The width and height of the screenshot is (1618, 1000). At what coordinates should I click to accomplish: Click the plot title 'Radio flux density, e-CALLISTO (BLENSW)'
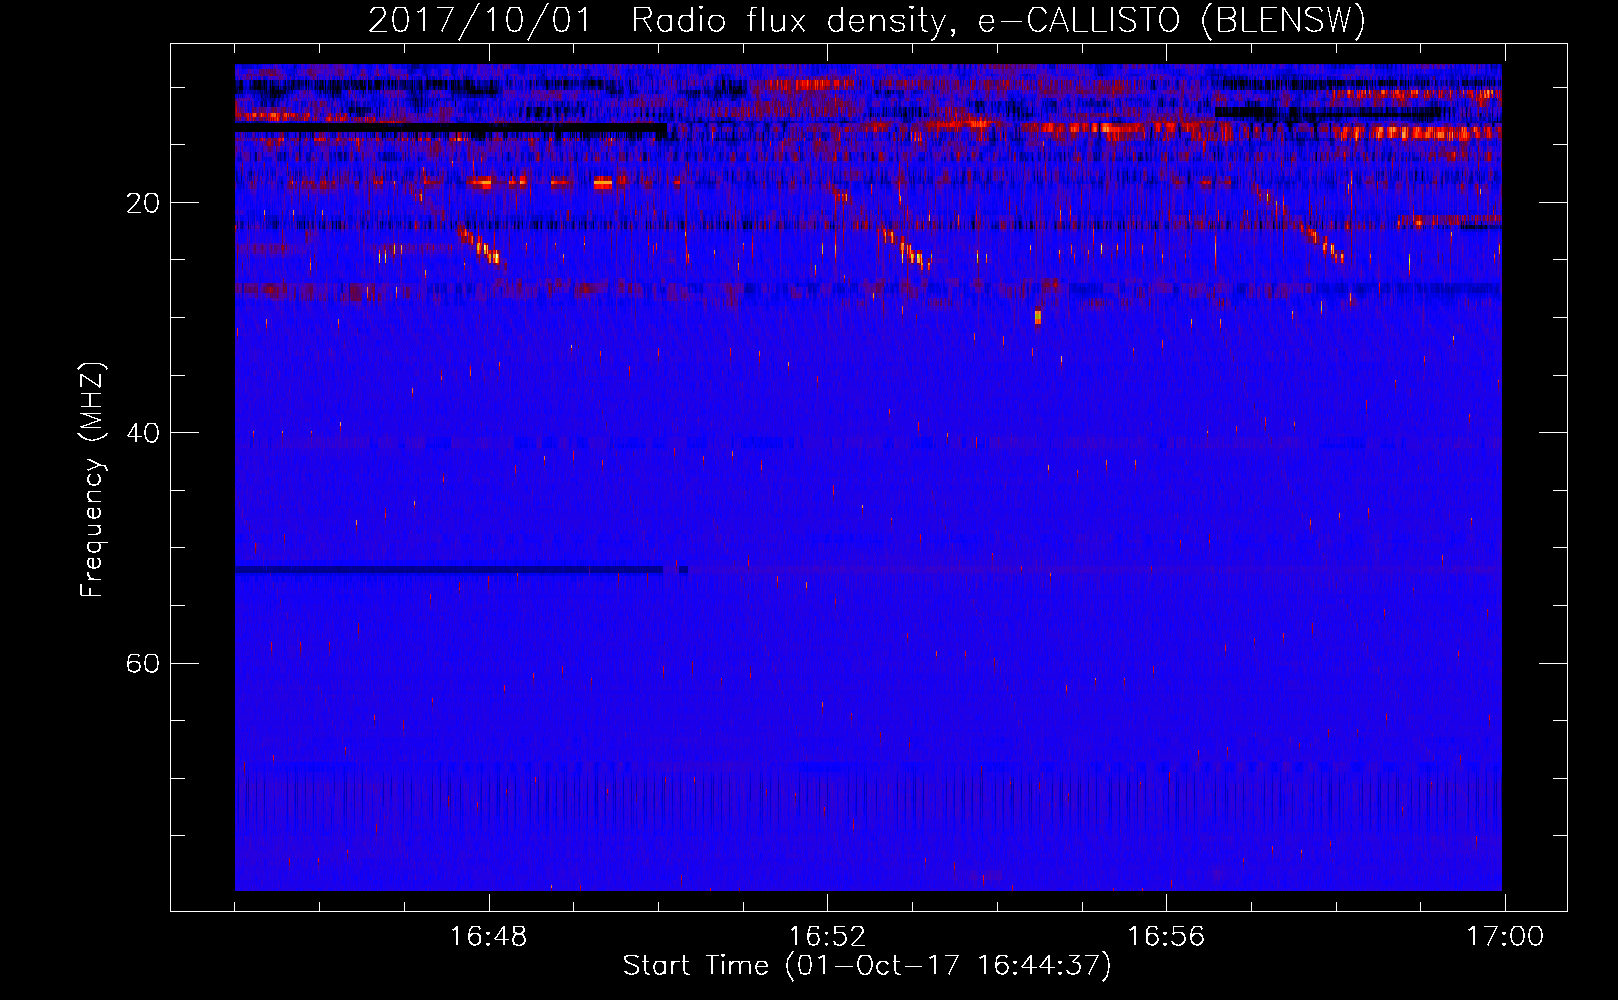pos(998,21)
